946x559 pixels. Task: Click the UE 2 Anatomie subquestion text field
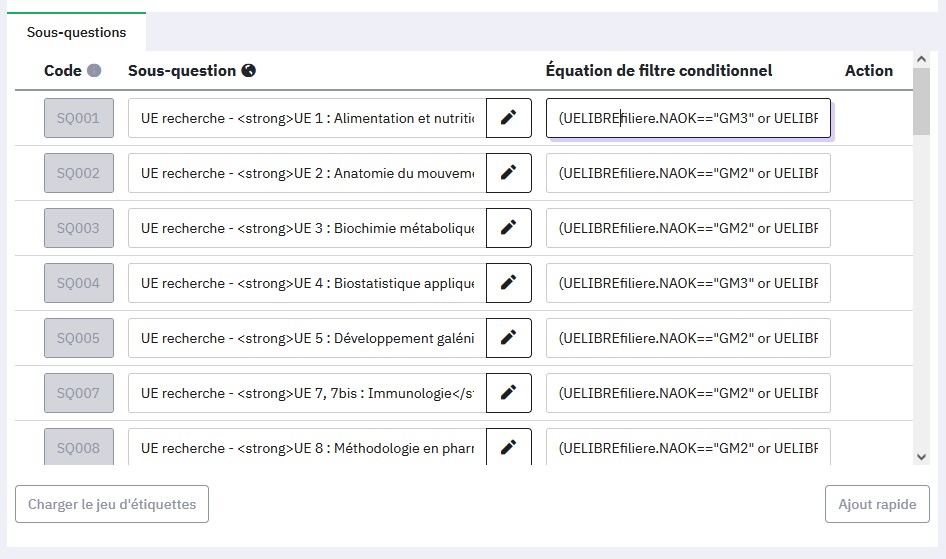pyautogui.click(x=307, y=173)
